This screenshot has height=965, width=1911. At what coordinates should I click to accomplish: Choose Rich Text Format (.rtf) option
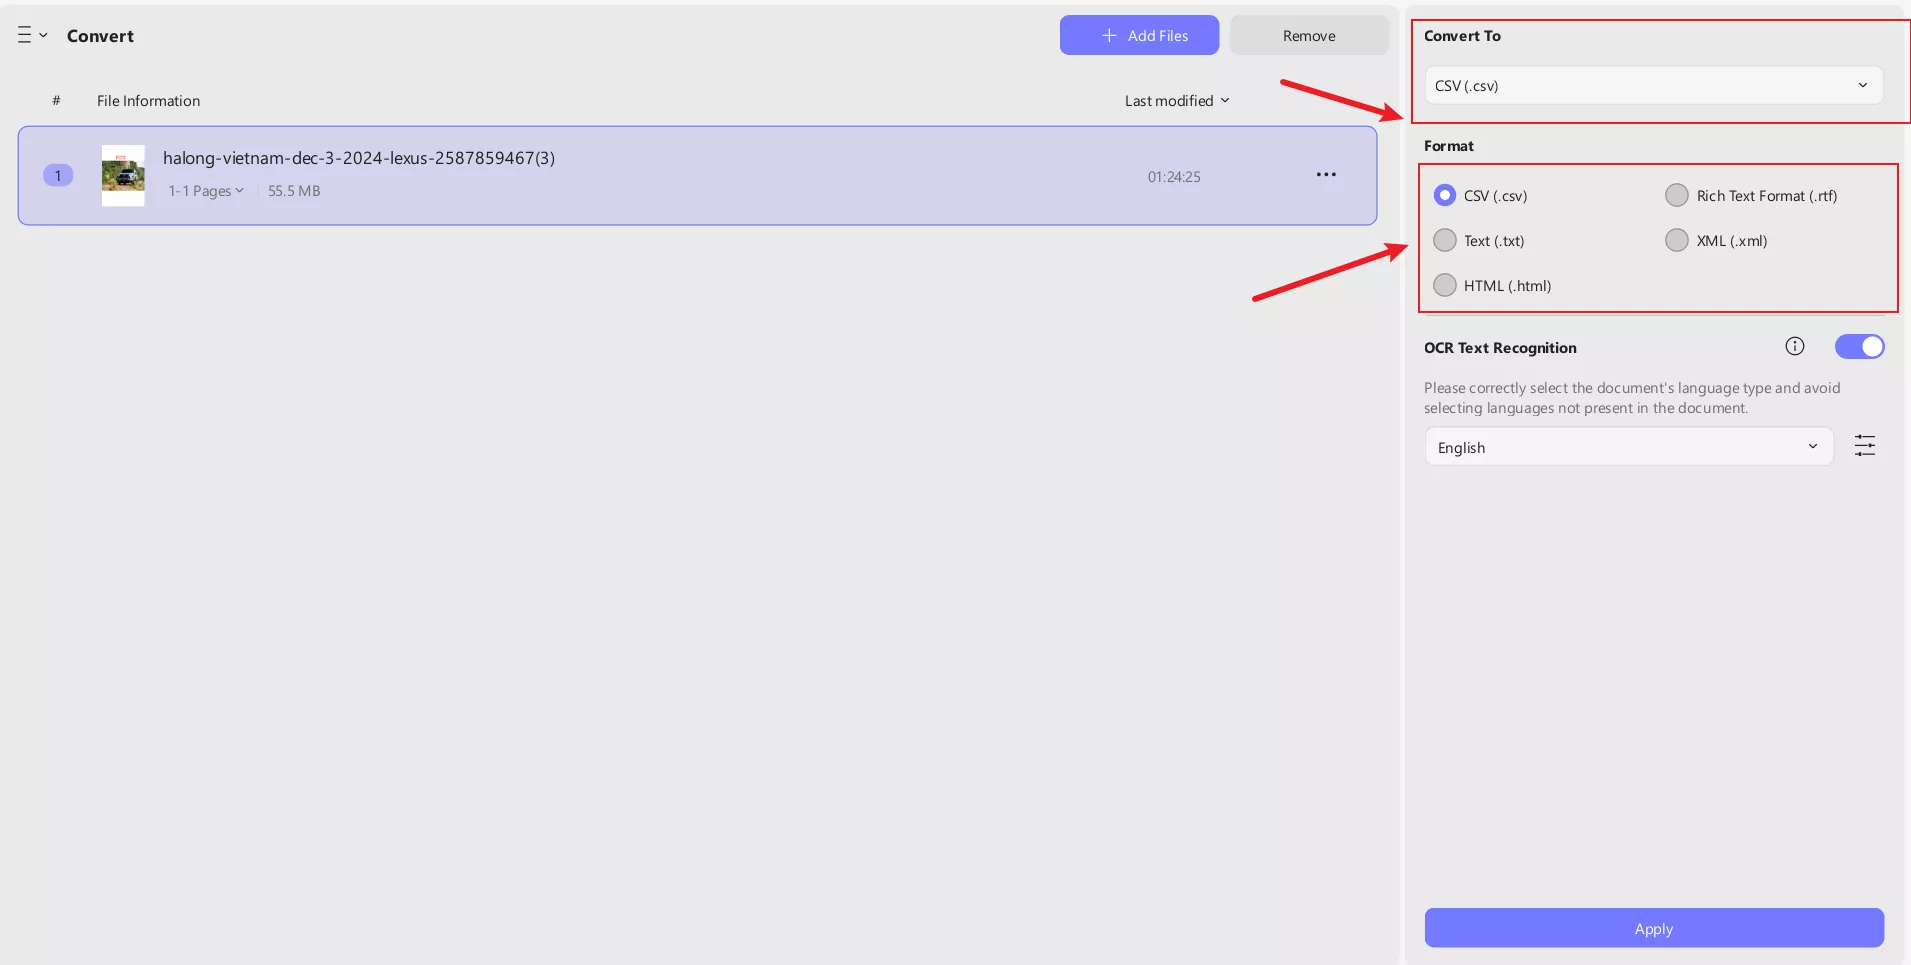coord(1677,195)
